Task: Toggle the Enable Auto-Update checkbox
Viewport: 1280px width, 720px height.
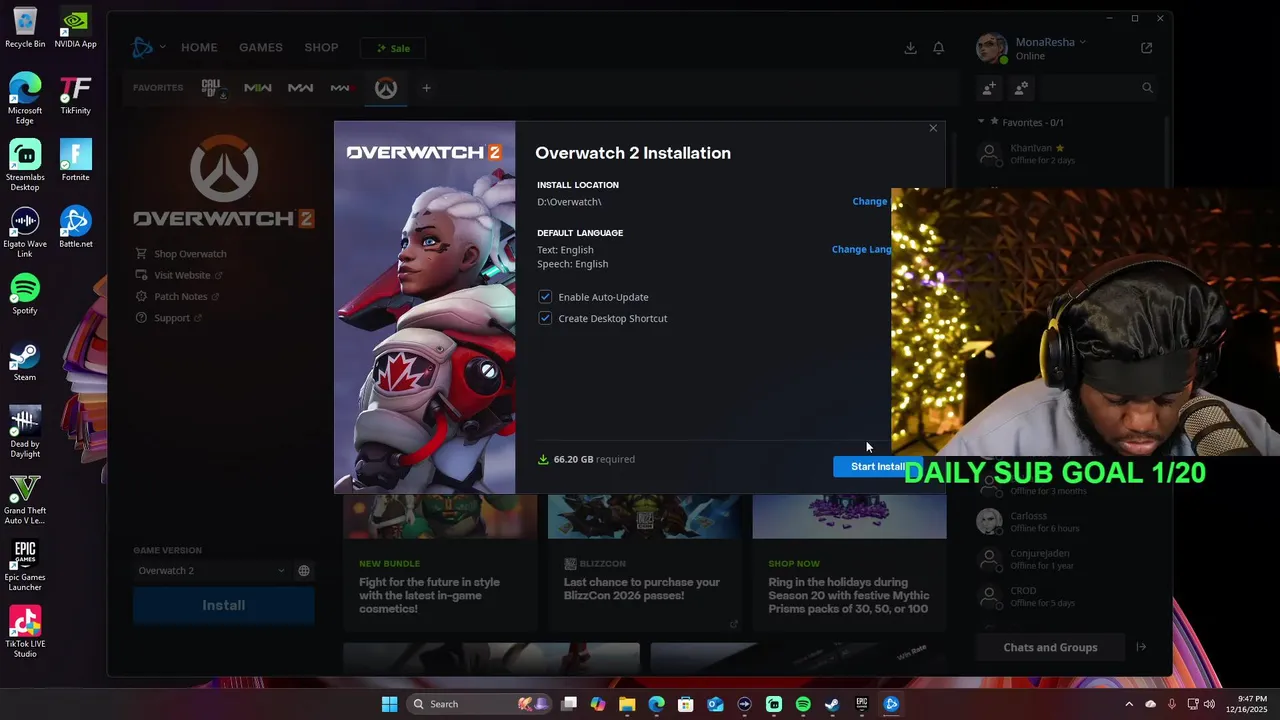Action: pos(545,297)
